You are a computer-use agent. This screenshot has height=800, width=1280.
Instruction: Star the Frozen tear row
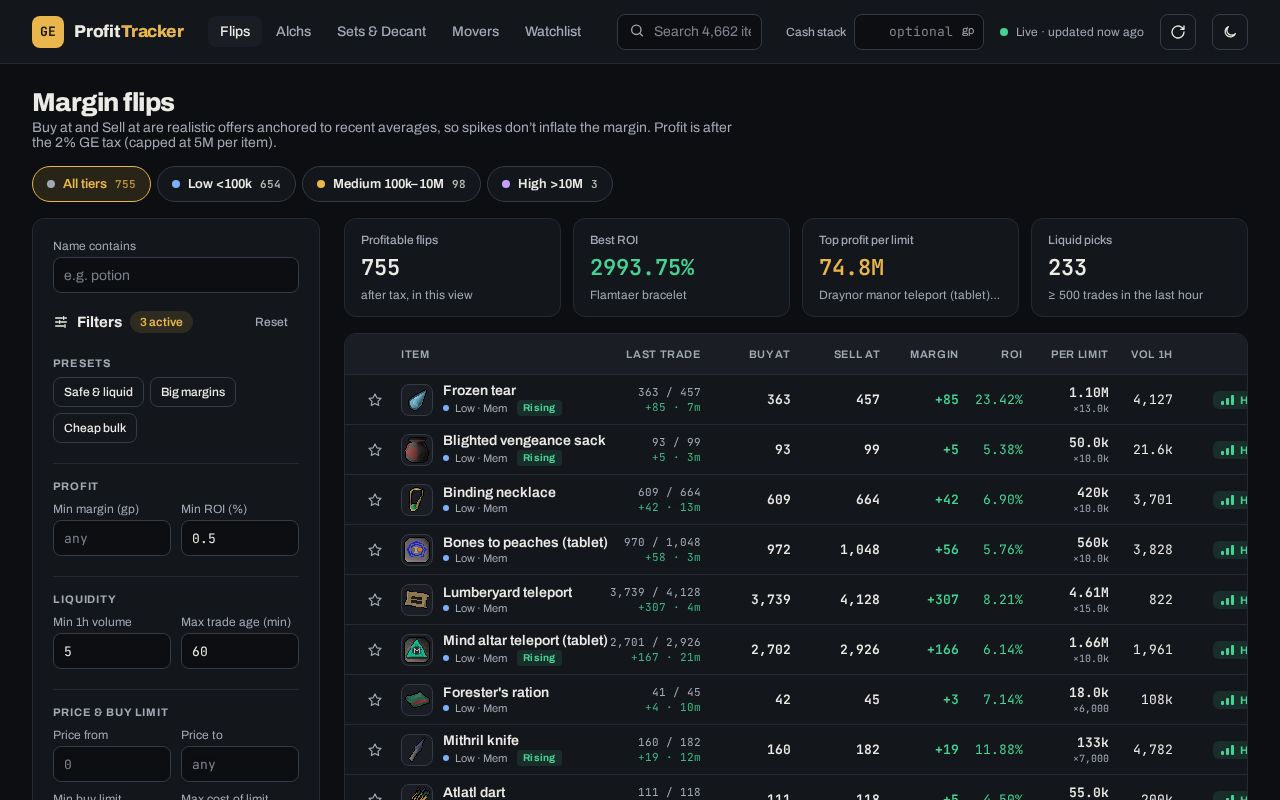click(375, 400)
